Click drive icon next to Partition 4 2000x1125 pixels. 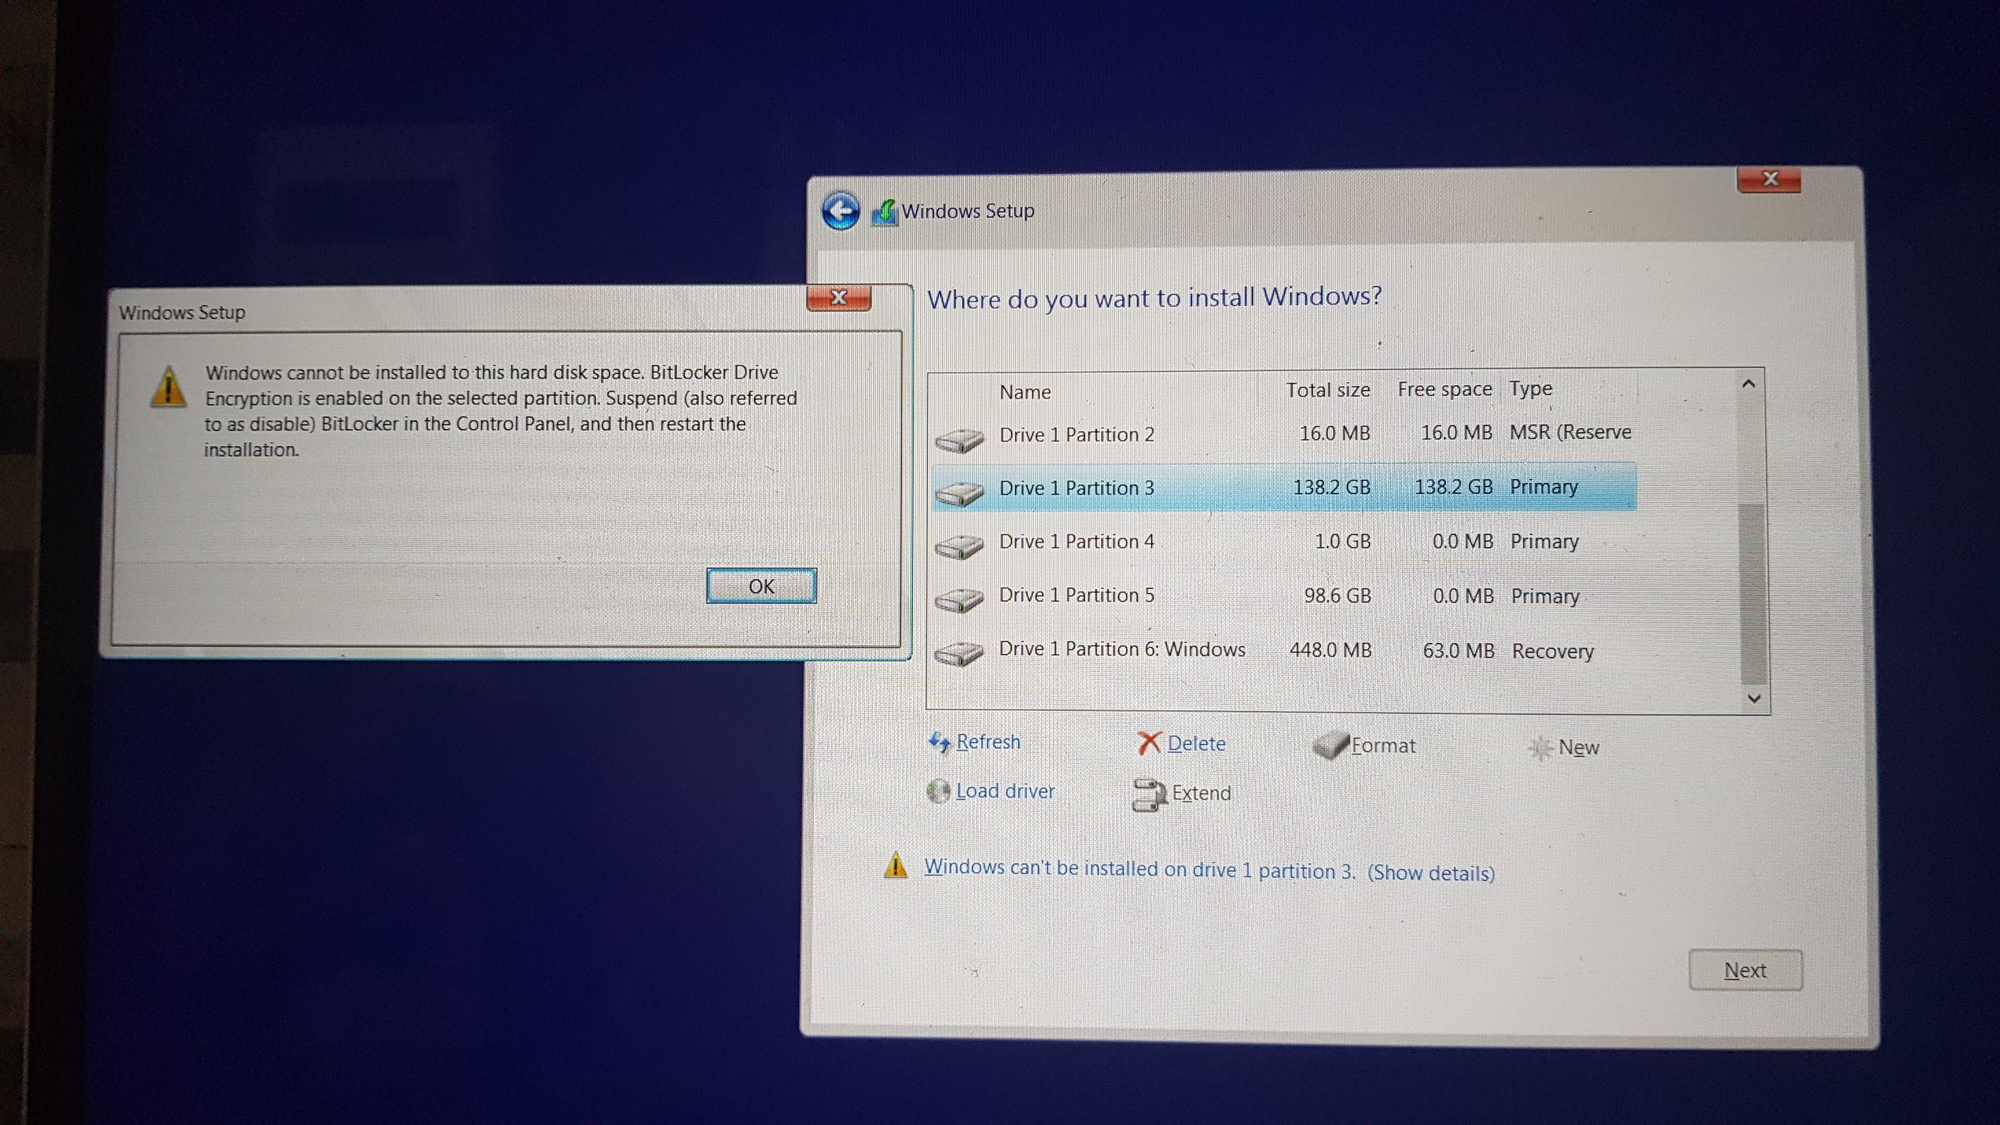coord(960,547)
